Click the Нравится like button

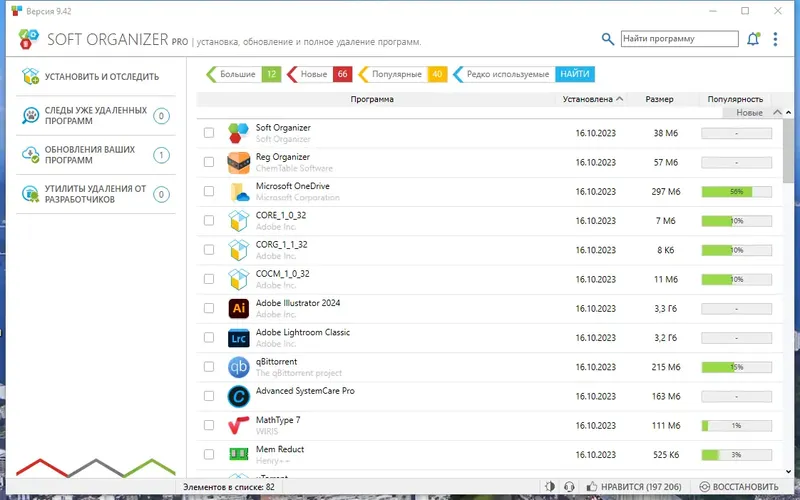pos(634,487)
